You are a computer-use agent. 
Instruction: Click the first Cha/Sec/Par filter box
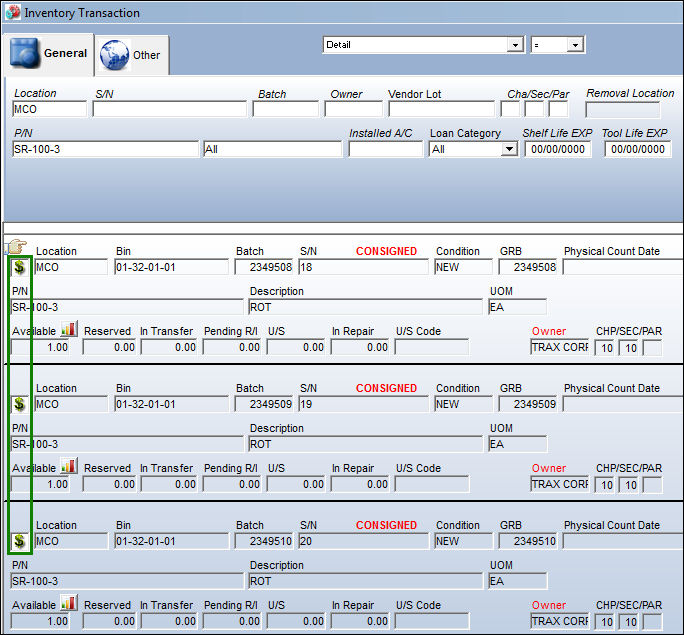pos(510,109)
